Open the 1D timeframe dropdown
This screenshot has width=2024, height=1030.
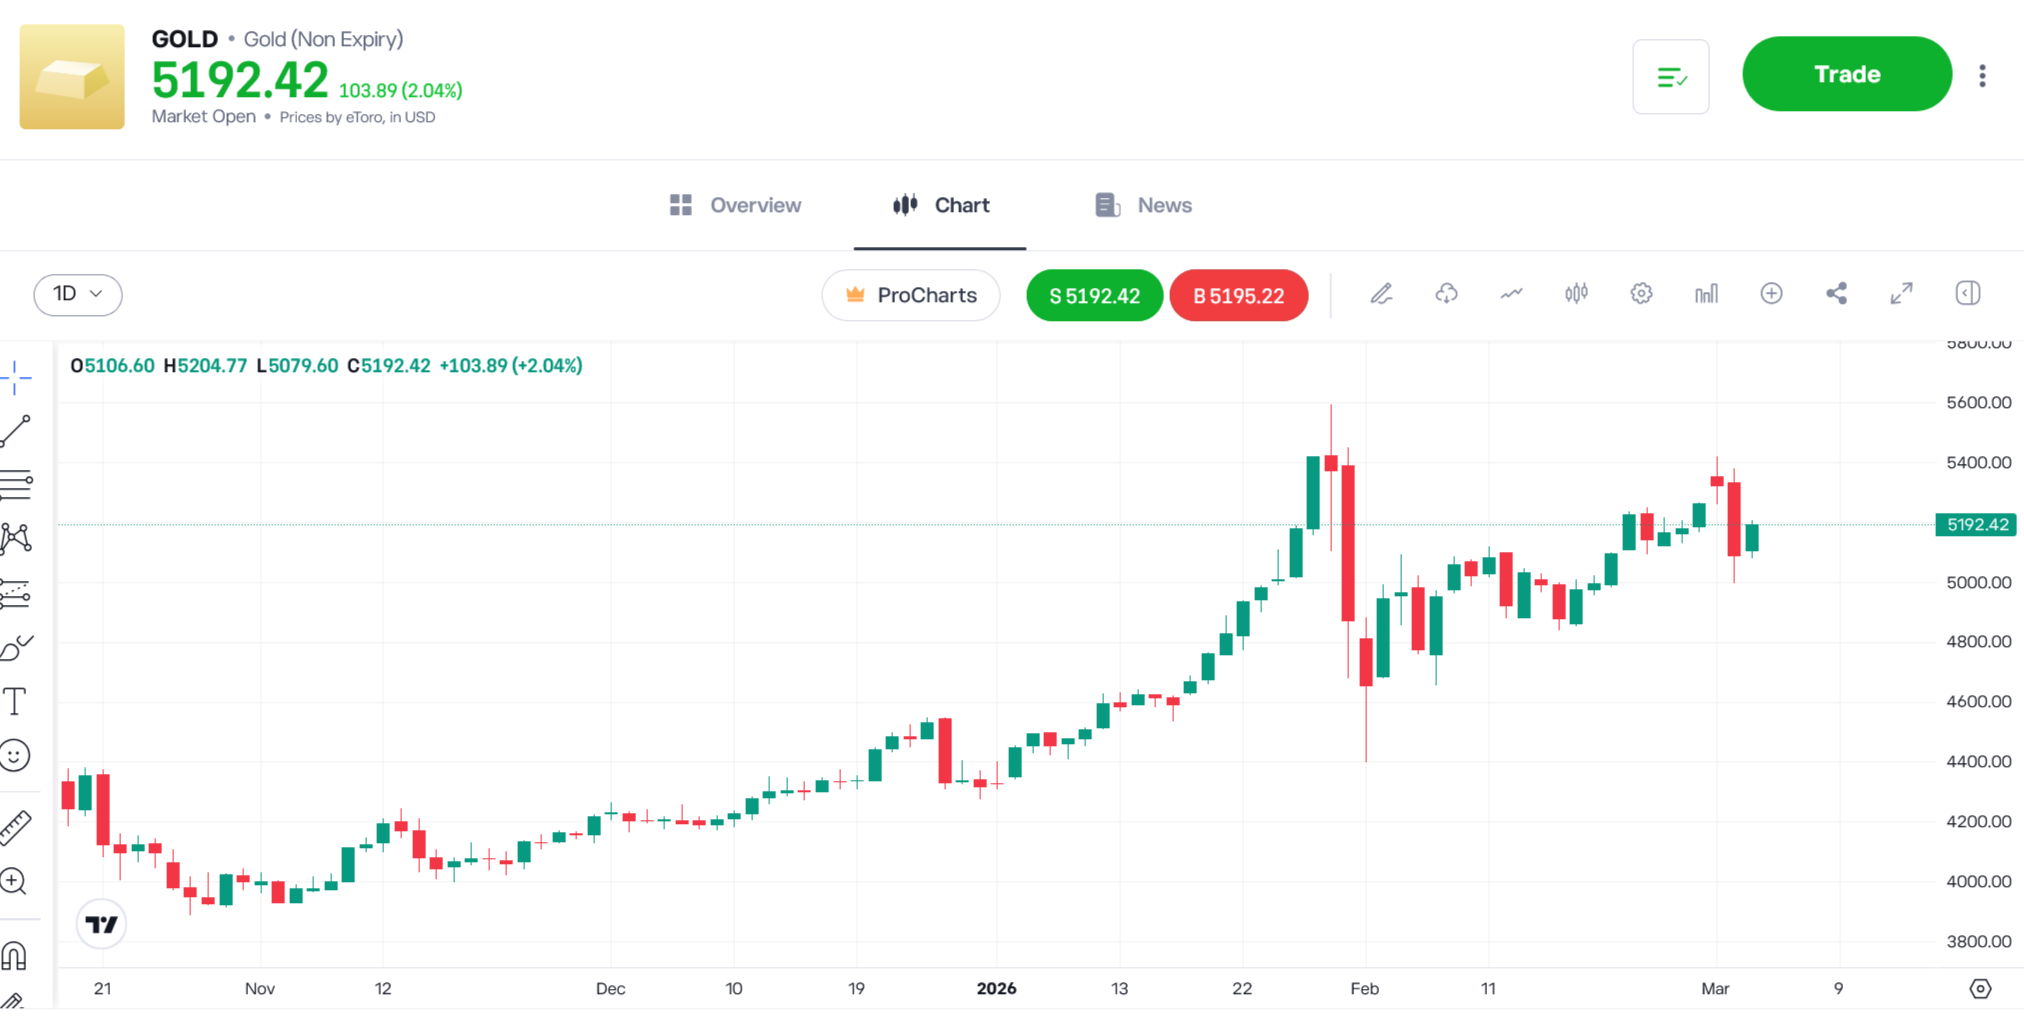point(78,294)
